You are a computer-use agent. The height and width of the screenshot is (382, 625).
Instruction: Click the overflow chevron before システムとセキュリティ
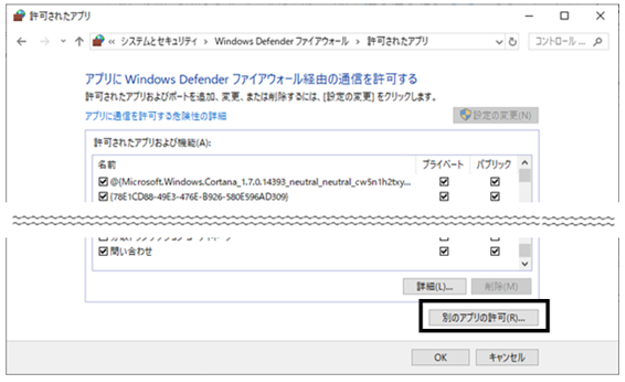(x=112, y=41)
